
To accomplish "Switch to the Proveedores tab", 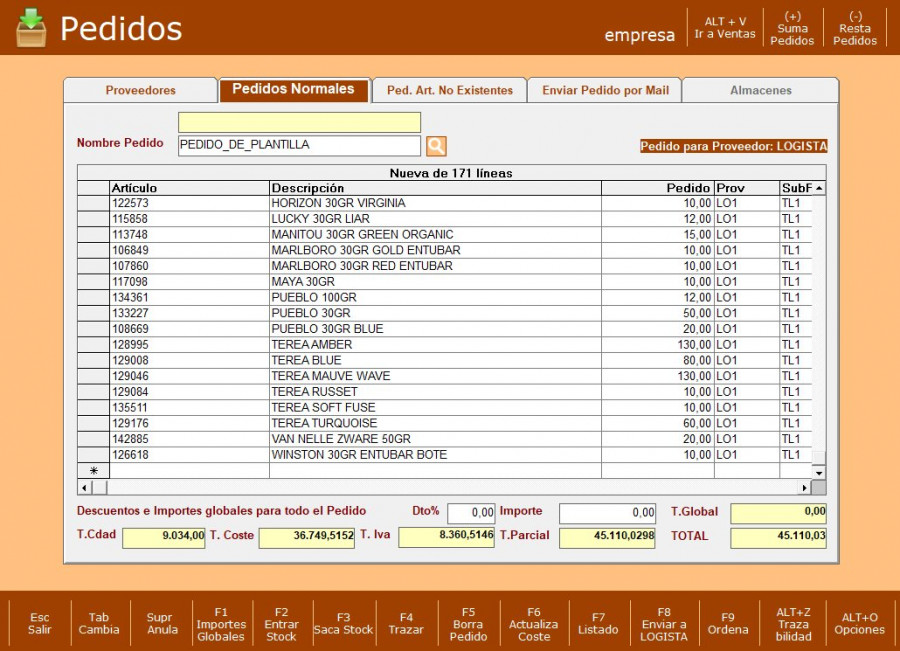I will [x=141, y=90].
